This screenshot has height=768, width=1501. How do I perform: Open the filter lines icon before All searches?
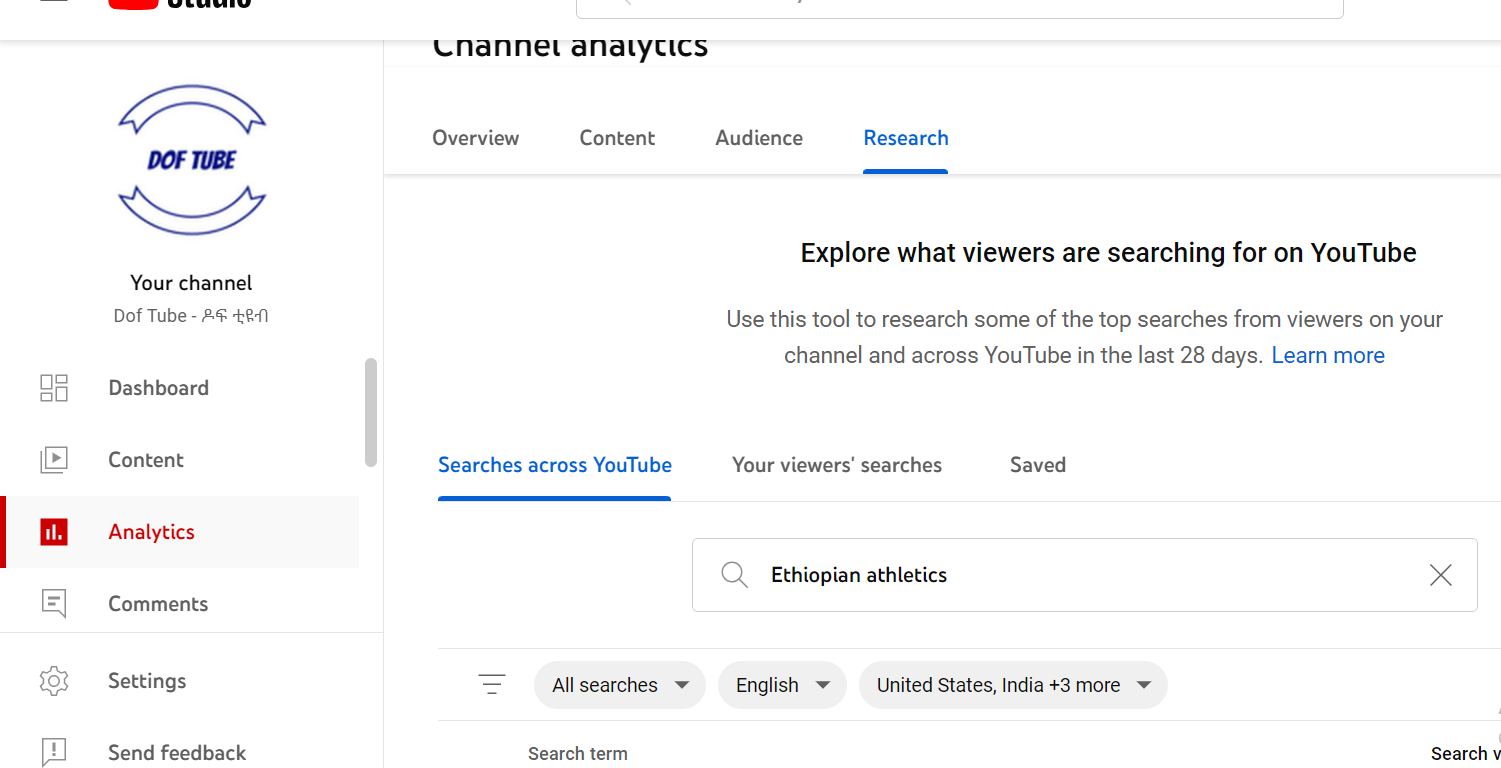pos(492,685)
